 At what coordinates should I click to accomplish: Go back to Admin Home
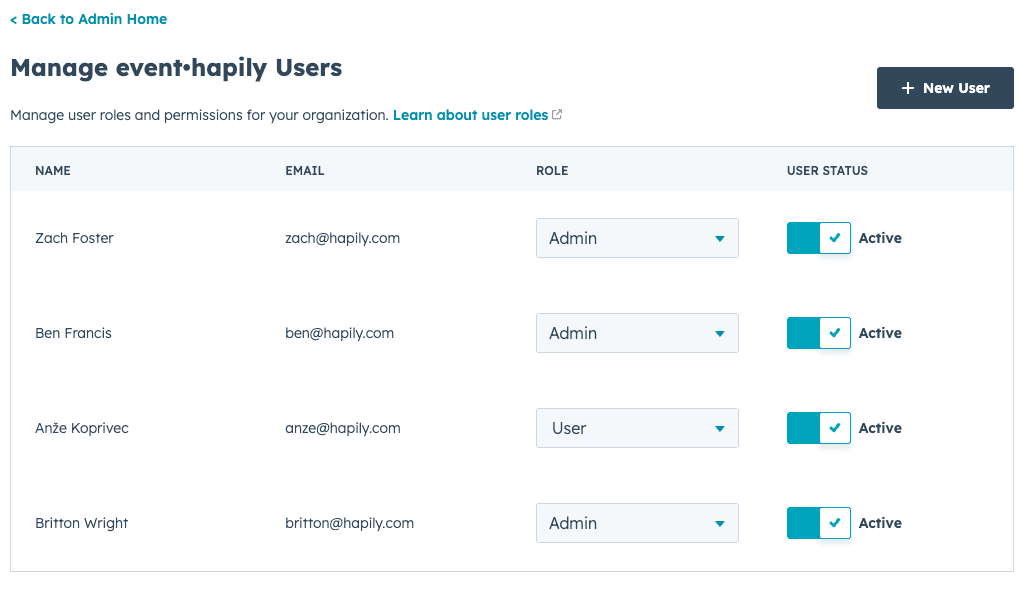click(x=88, y=19)
